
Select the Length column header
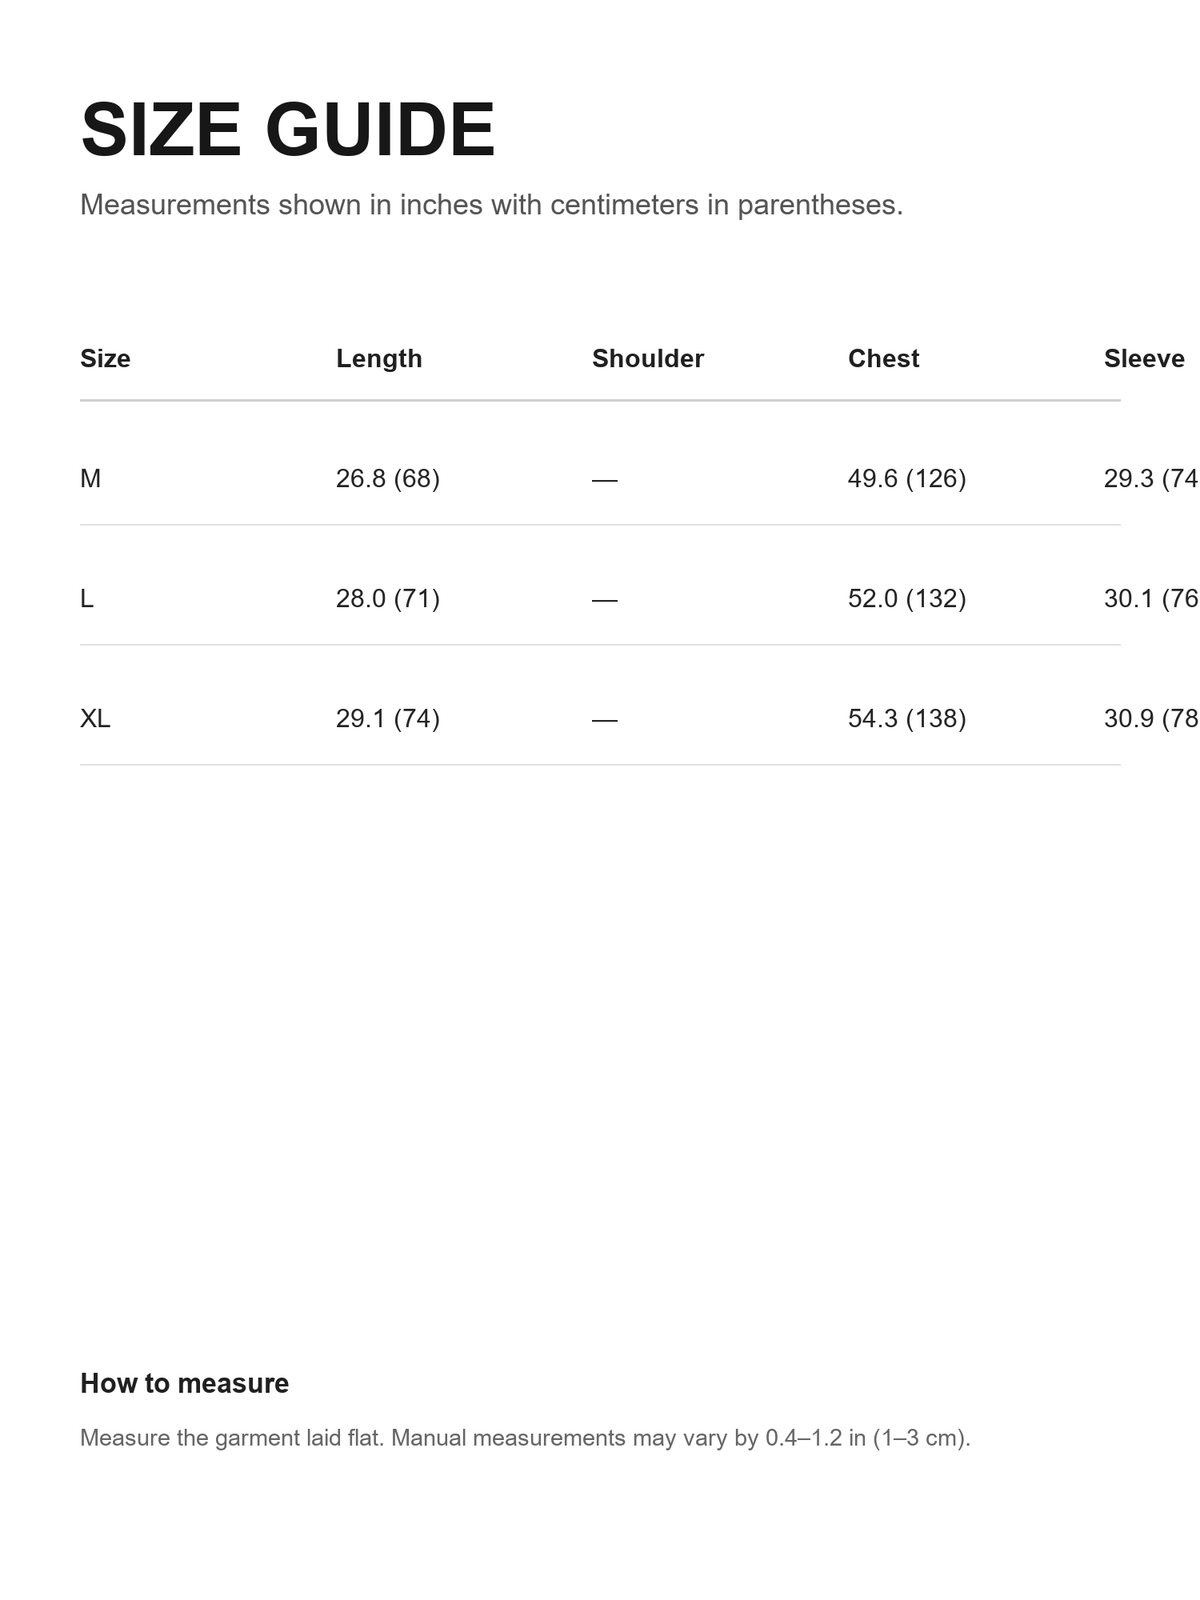point(379,359)
